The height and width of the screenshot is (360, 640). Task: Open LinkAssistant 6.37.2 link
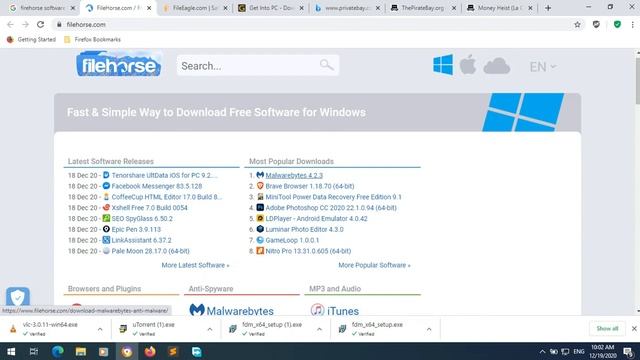142,240
